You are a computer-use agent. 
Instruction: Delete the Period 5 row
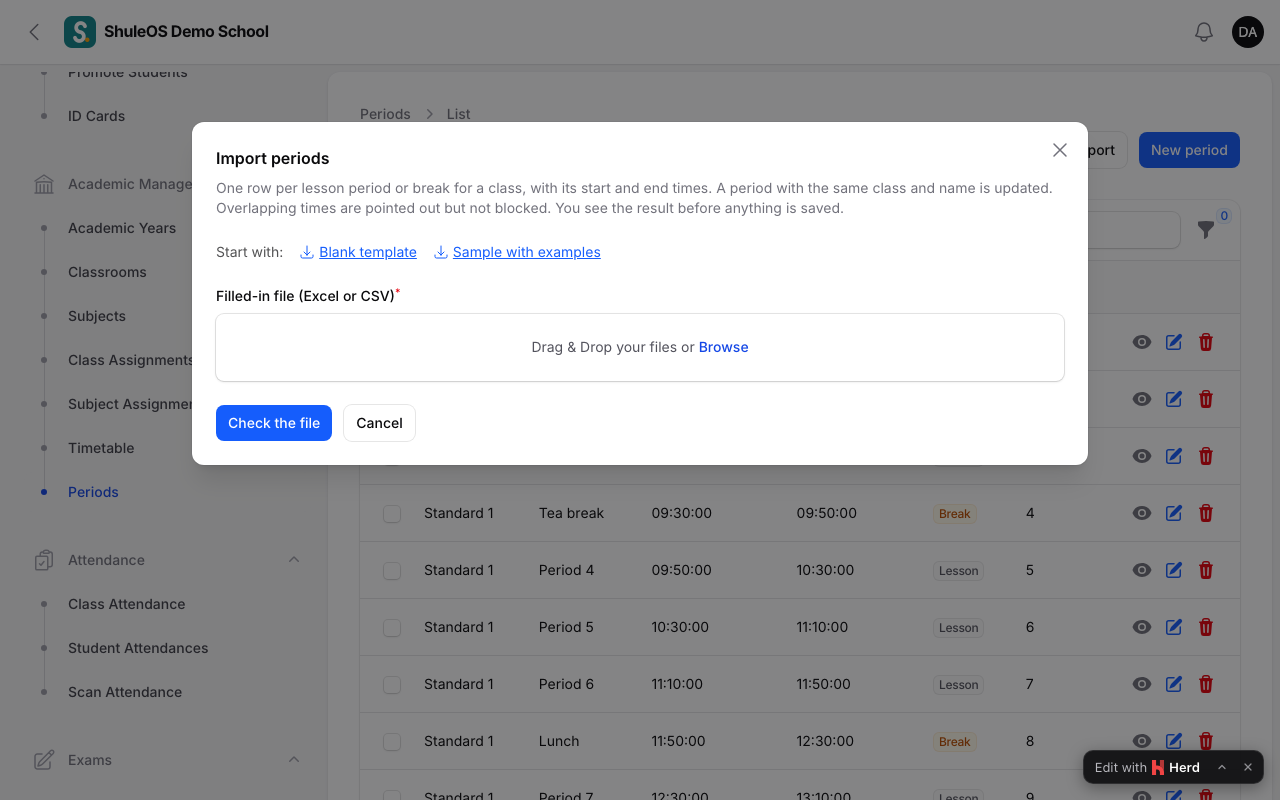pyautogui.click(x=1206, y=627)
